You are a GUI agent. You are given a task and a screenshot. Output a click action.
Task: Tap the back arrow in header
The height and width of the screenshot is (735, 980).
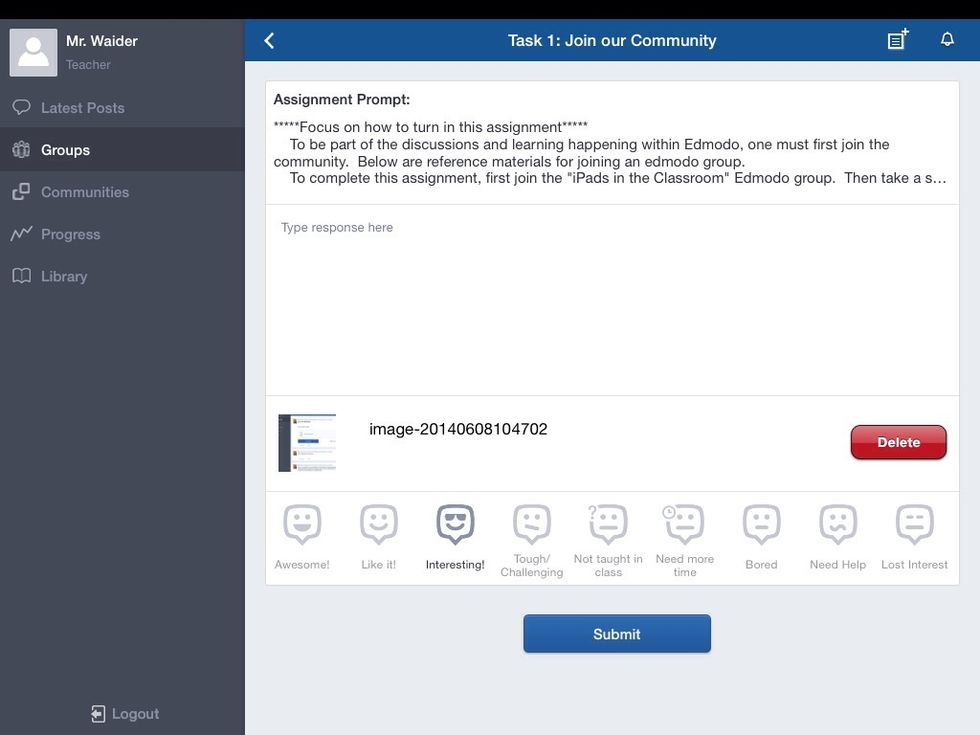pyautogui.click(x=269, y=41)
